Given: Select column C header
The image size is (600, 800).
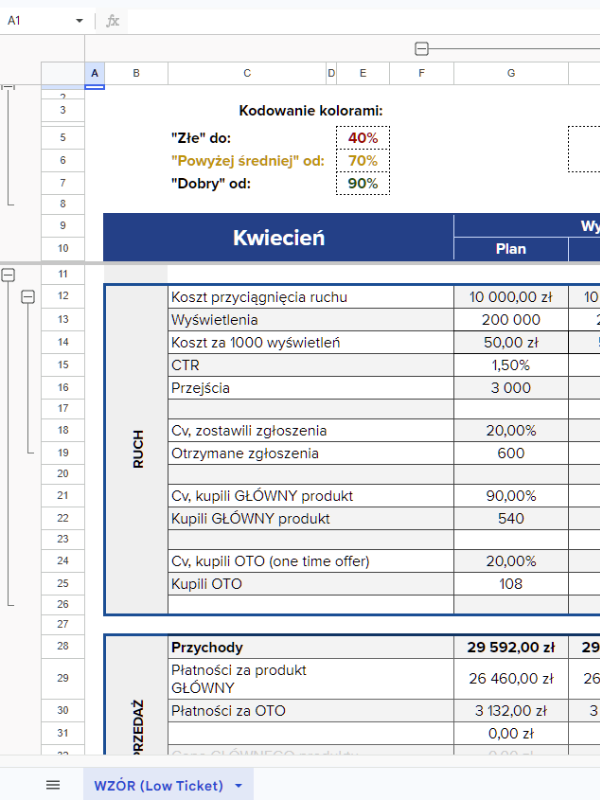Looking at the screenshot, I should click(x=246, y=73).
